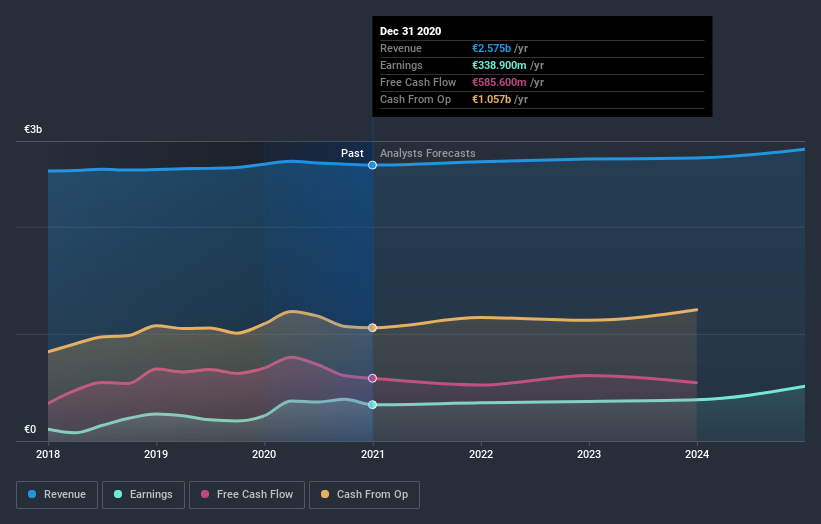
Task: Click the 2021 x-axis label
Action: [x=372, y=454]
